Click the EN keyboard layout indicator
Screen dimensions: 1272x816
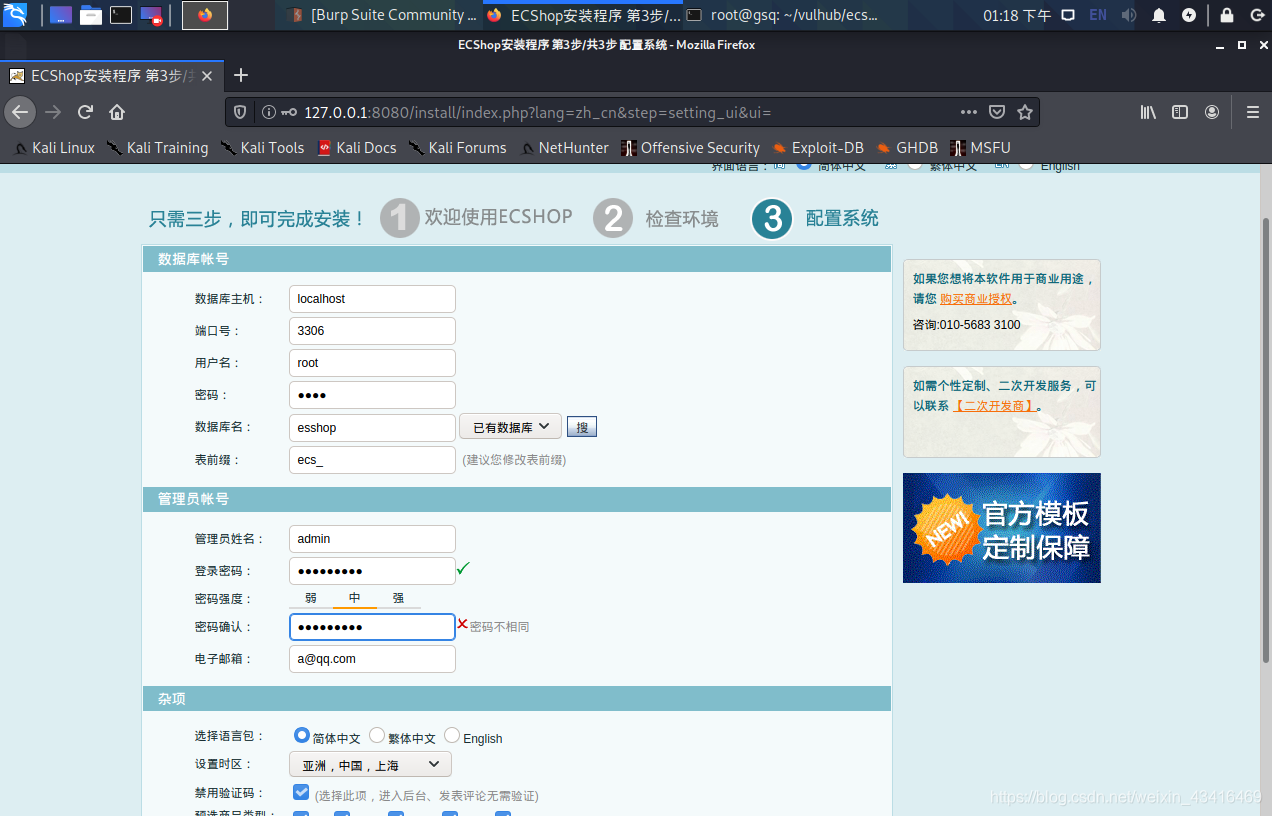(1098, 15)
